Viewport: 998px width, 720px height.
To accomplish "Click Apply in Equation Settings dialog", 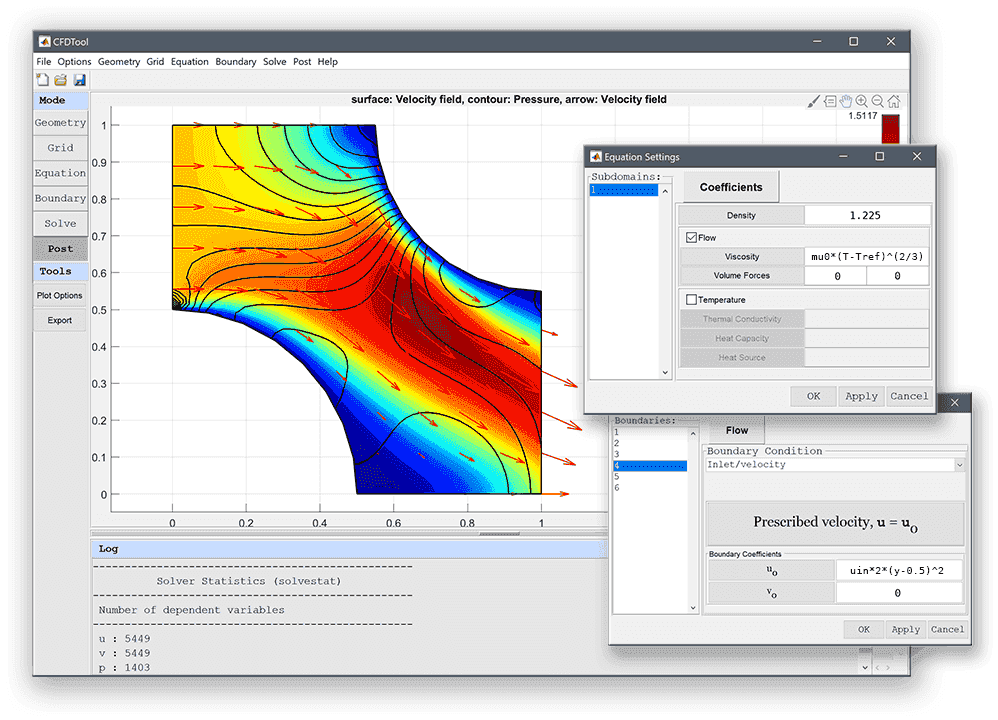I will click(x=861, y=396).
